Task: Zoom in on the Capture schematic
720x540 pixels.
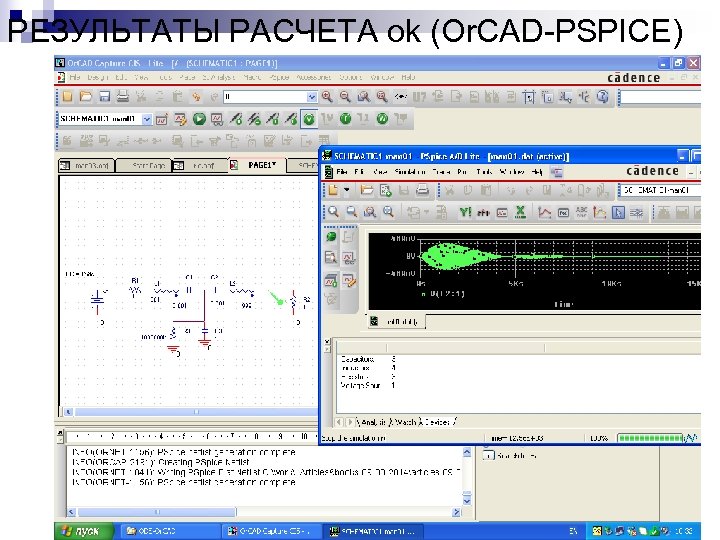Action: 327,96
